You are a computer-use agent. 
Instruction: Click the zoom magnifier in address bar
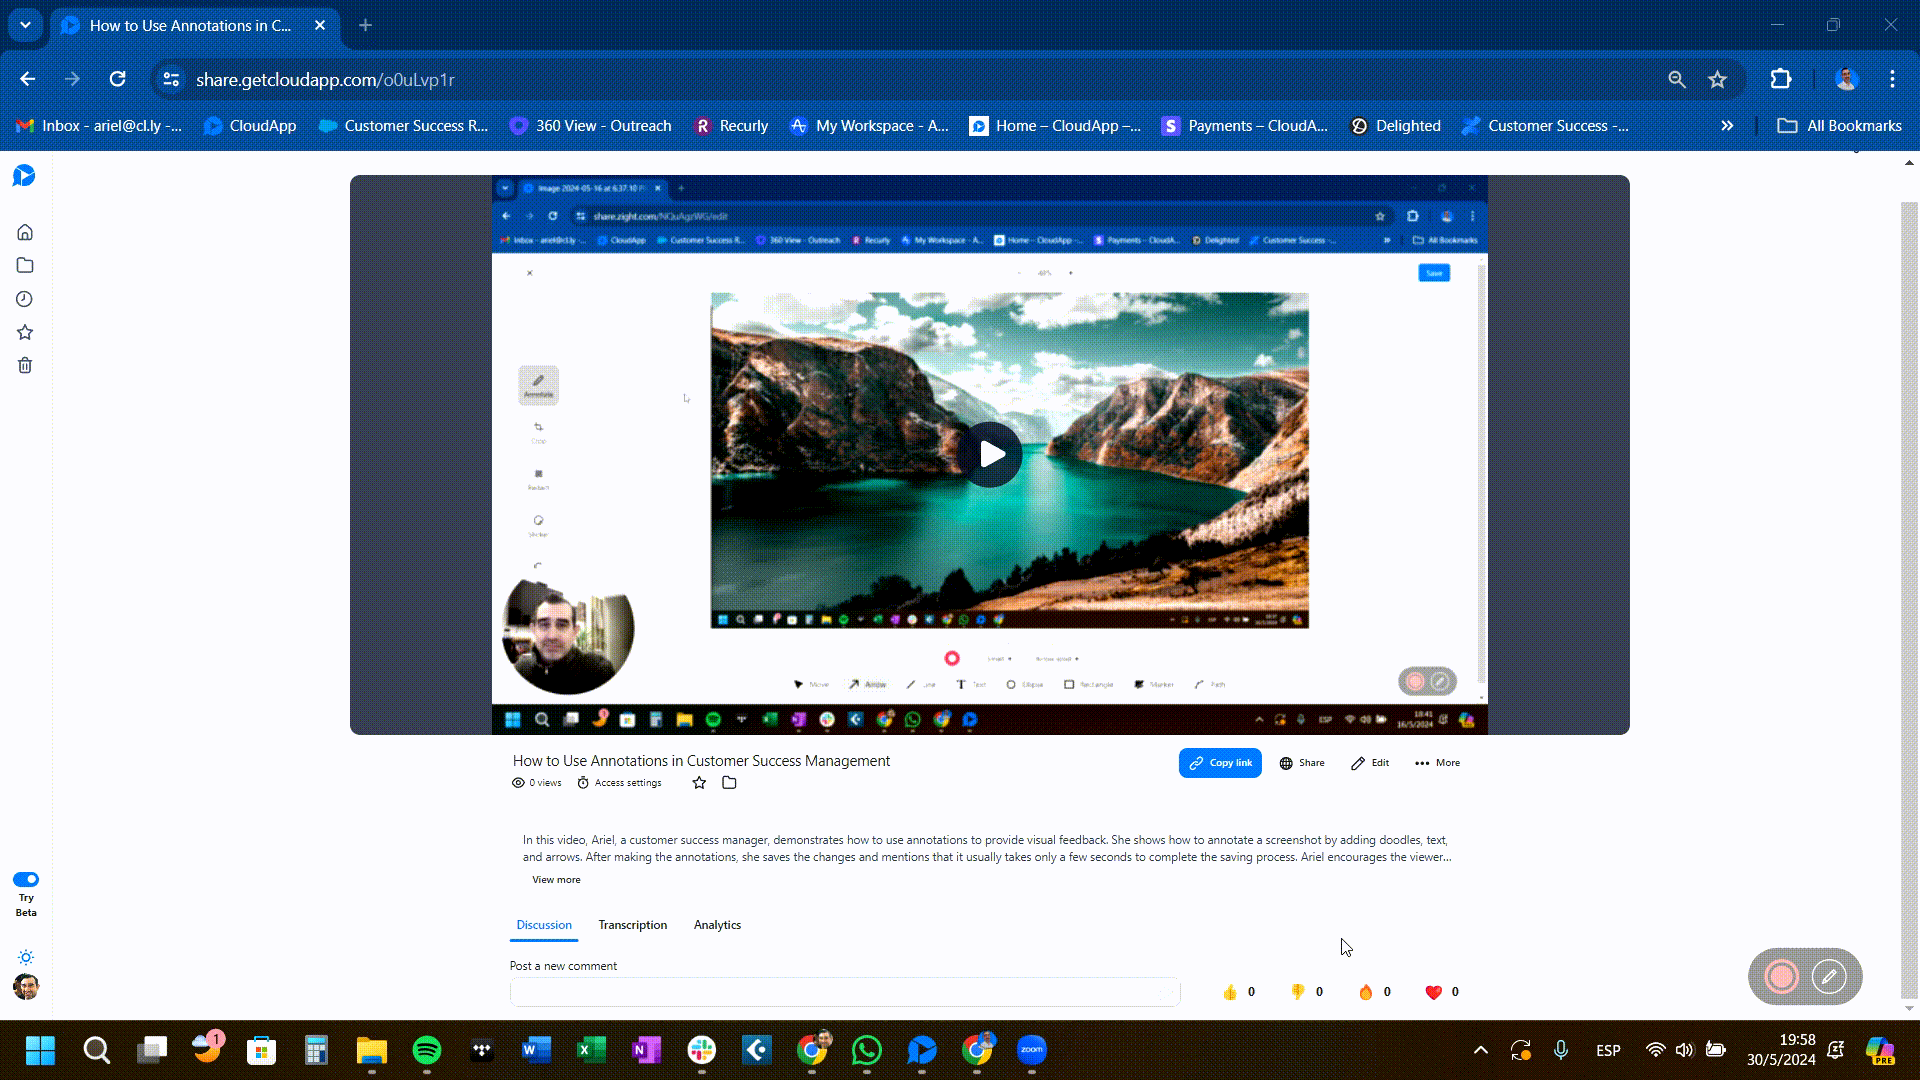pos(1677,79)
